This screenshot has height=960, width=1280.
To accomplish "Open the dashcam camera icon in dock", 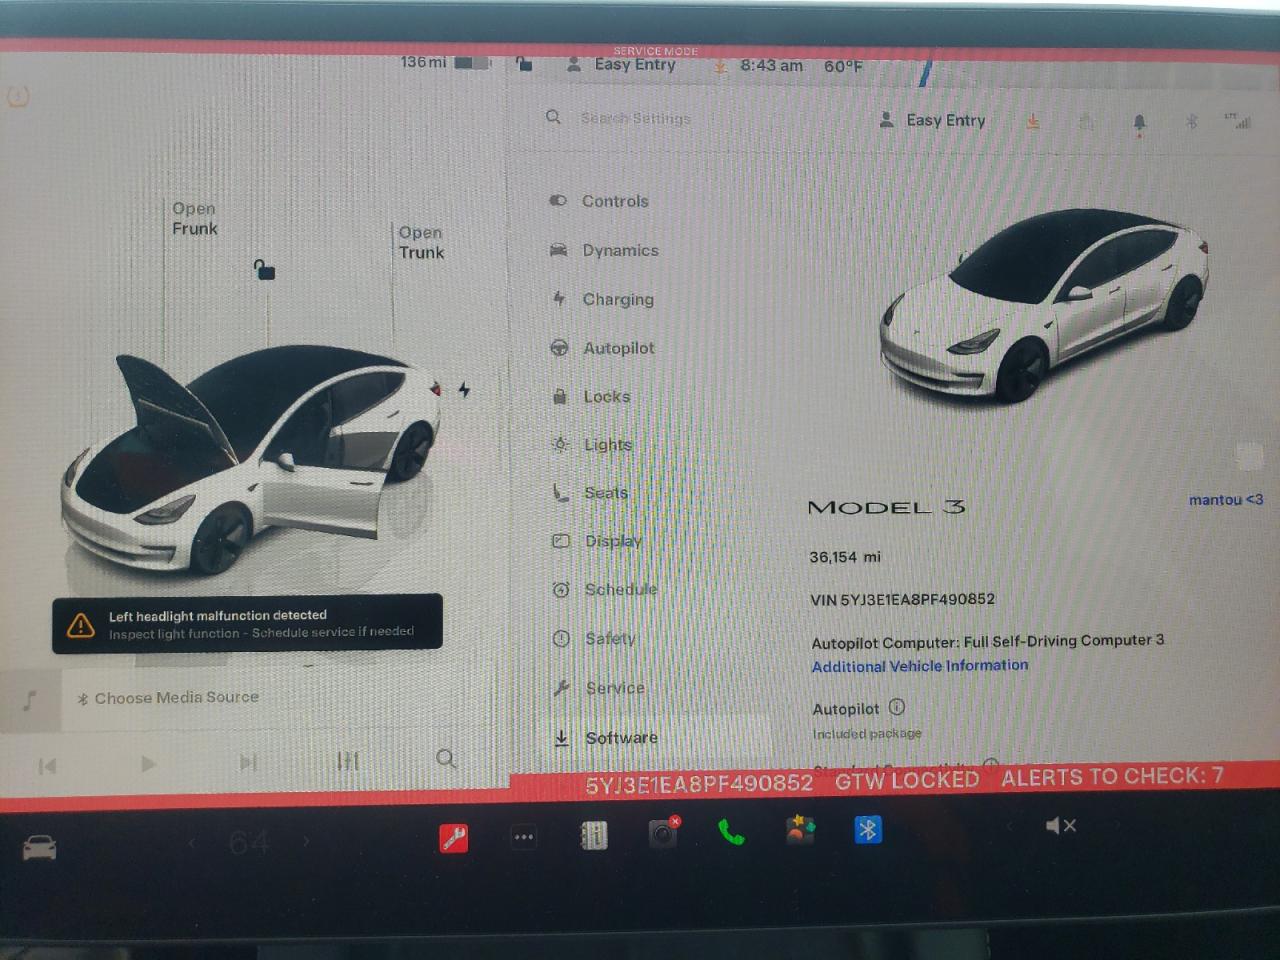I will (664, 832).
